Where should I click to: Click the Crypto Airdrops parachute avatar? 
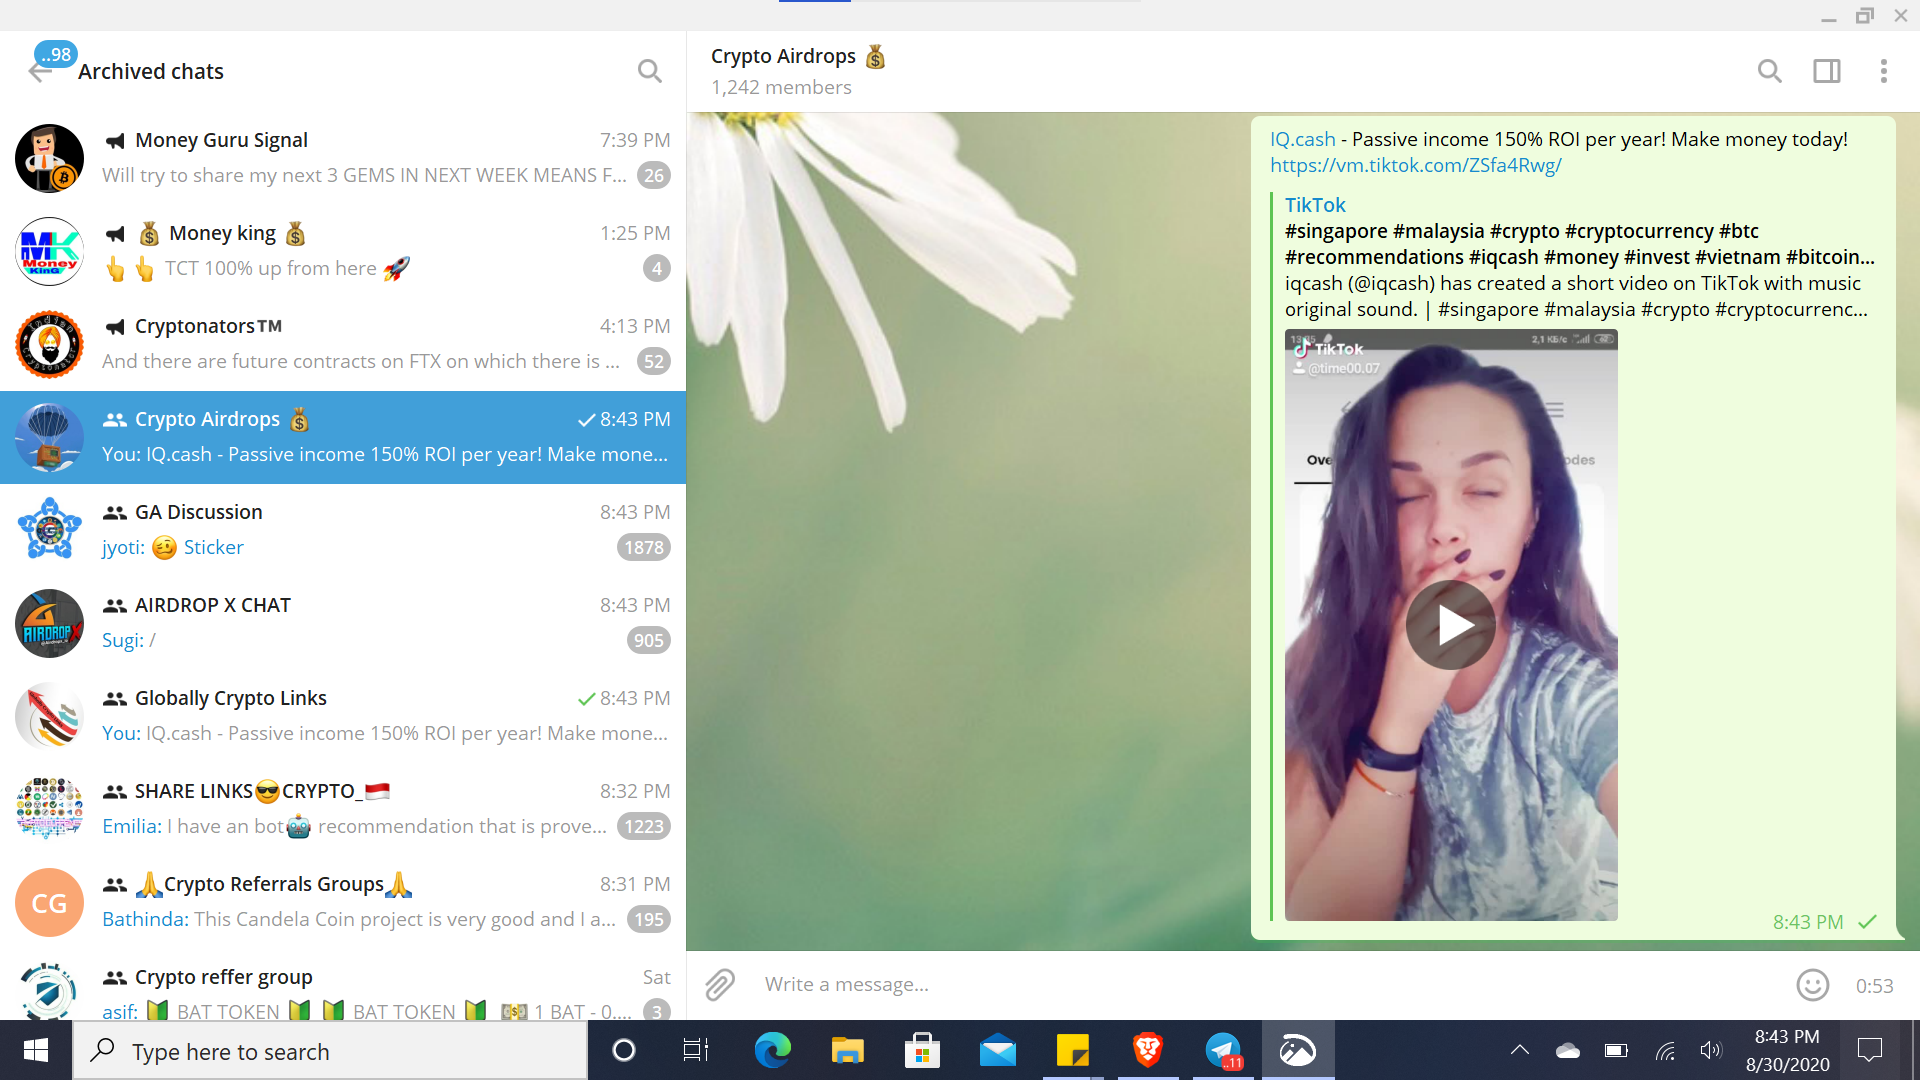click(x=49, y=437)
